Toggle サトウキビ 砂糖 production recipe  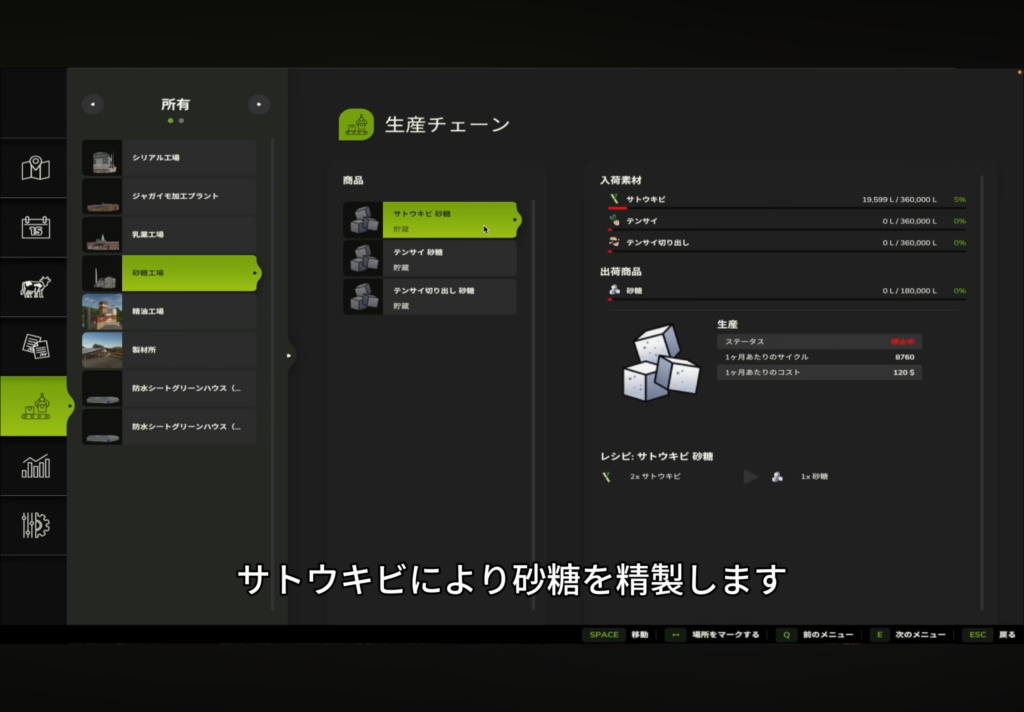pos(431,220)
